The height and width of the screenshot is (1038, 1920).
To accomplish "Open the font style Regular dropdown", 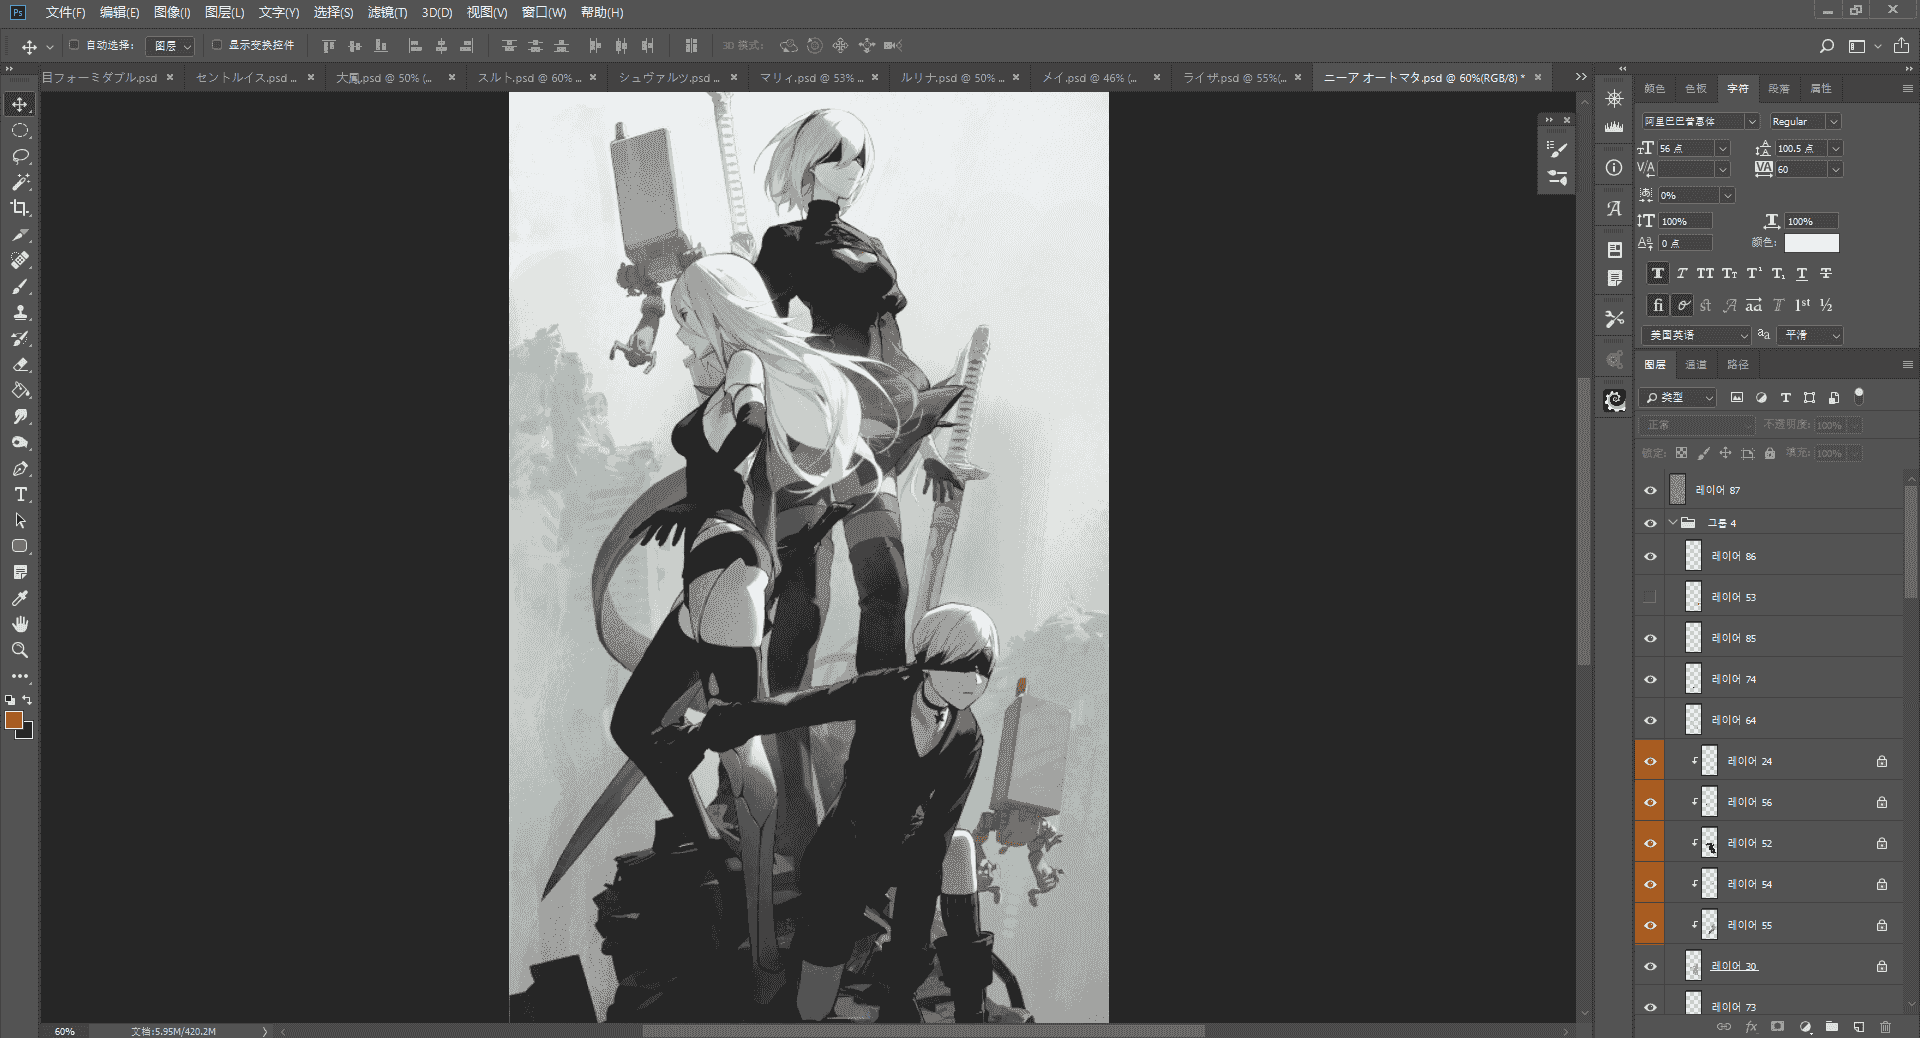I will tap(1804, 121).
